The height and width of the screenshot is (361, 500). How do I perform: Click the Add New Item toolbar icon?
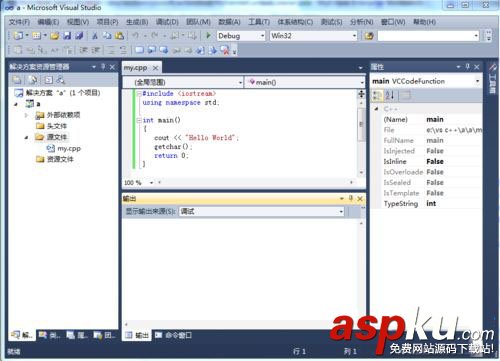pos(37,35)
